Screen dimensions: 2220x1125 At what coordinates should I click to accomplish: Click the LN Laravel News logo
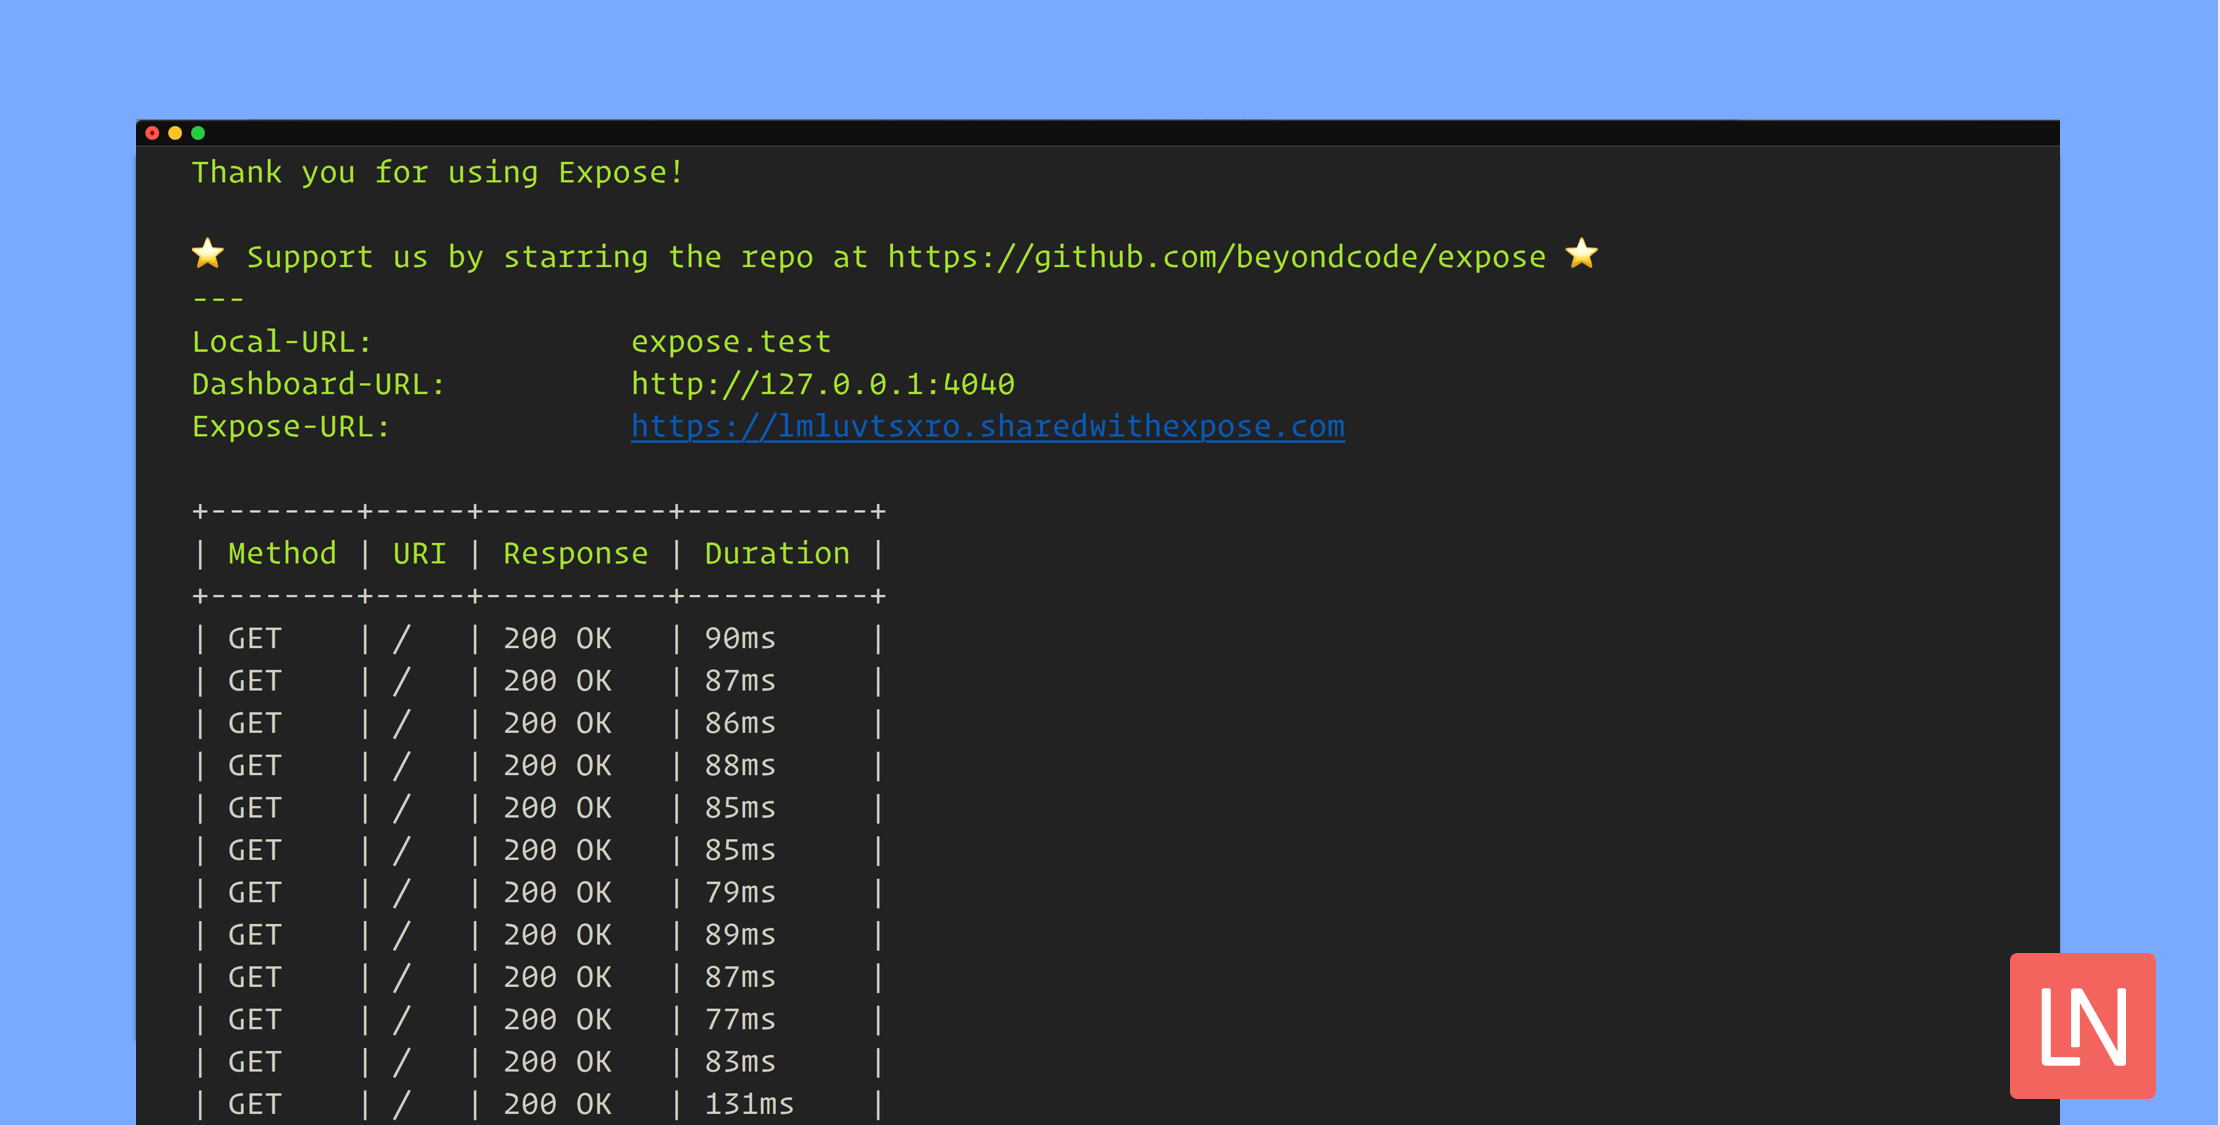[2082, 1026]
